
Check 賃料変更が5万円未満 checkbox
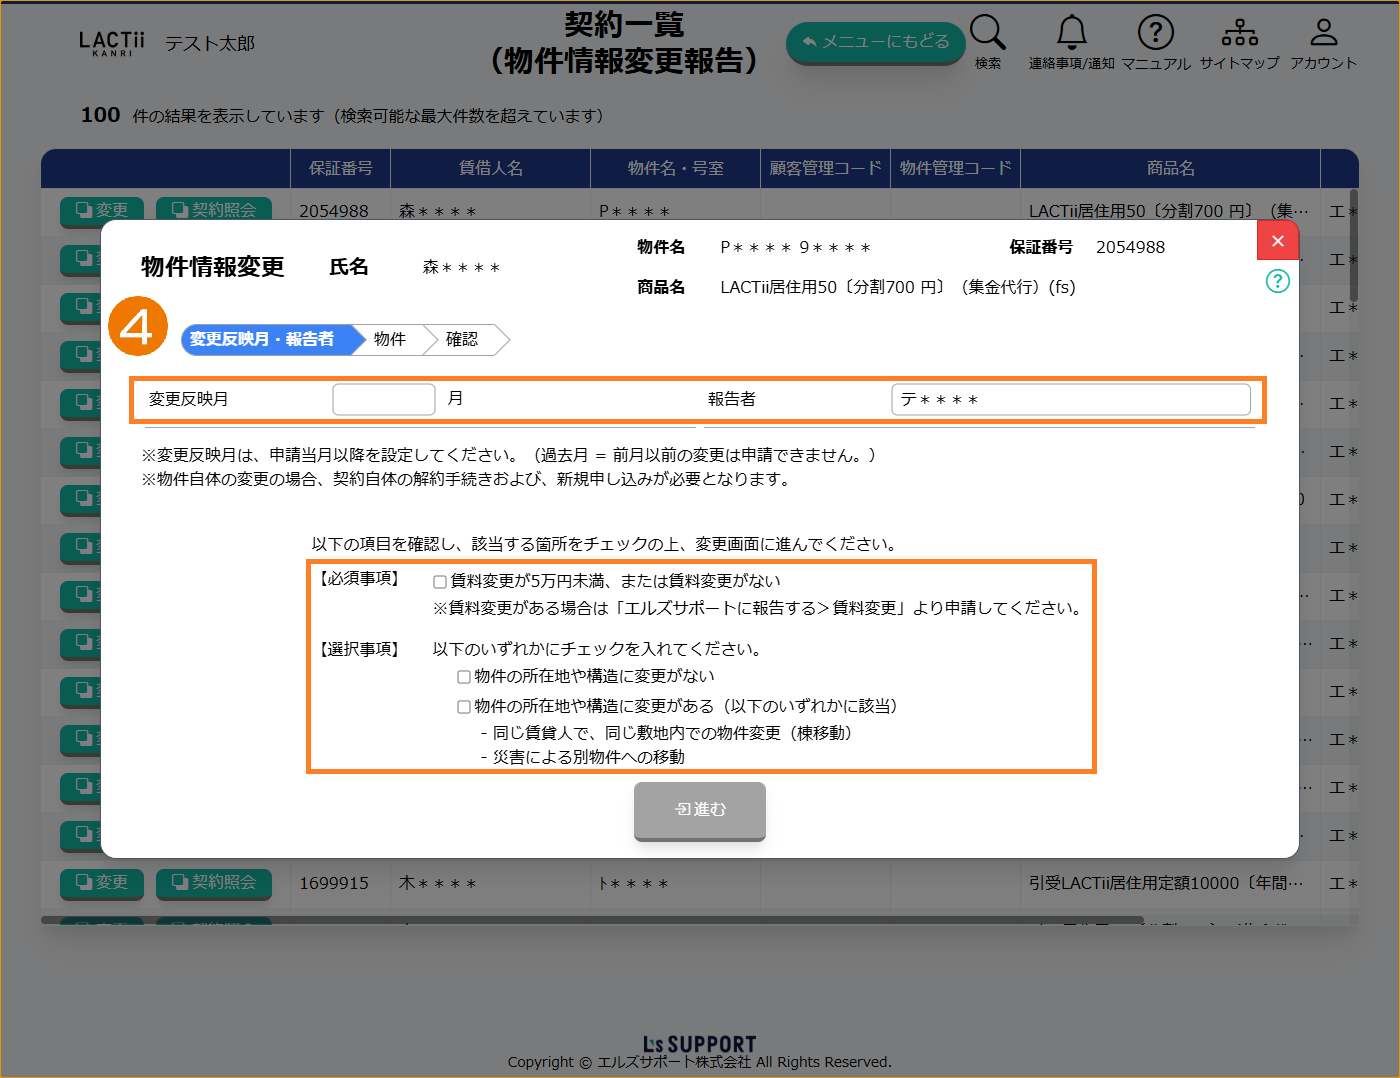coord(440,582)
